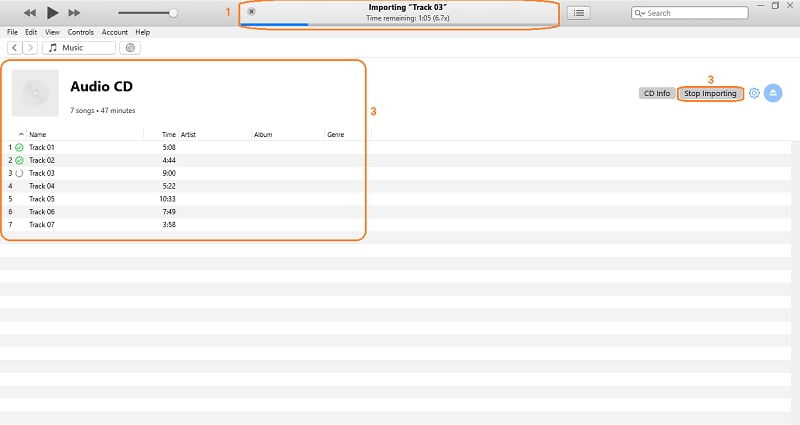The height and width of the screenshot is (425, 800).
Task: Click the rewind previous track button
Action: 30,13
